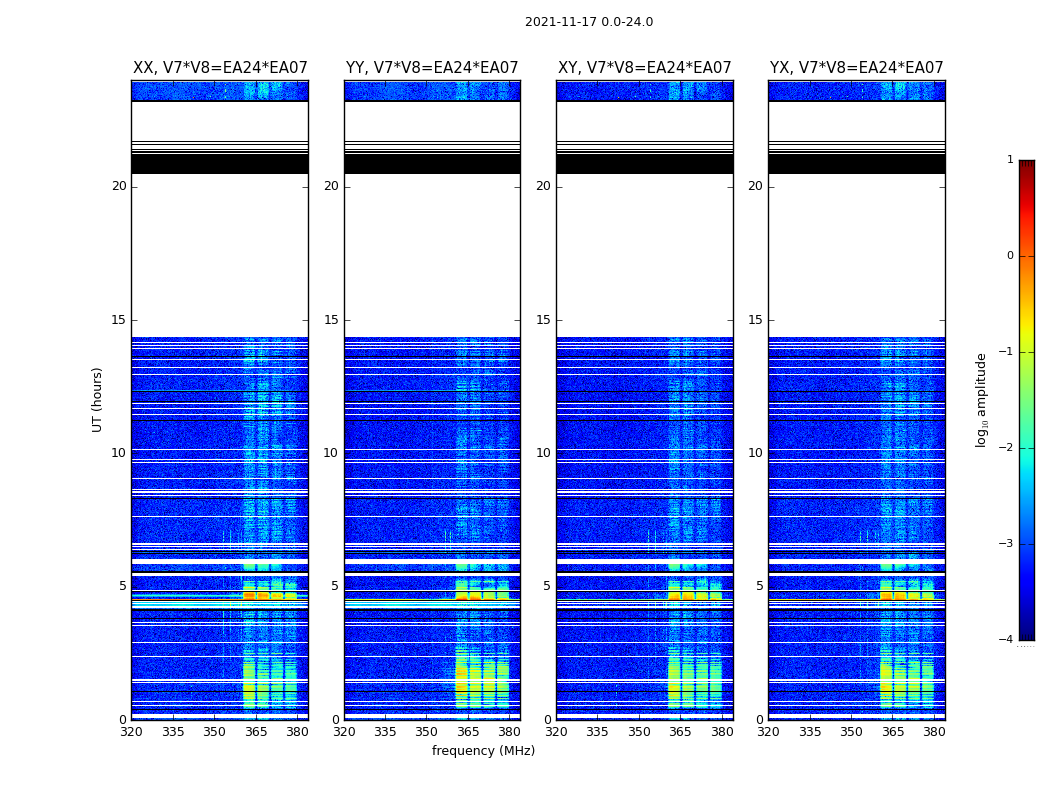
Task: Click the white gap at 17 hours in YY panel
Action: (432, 266)
